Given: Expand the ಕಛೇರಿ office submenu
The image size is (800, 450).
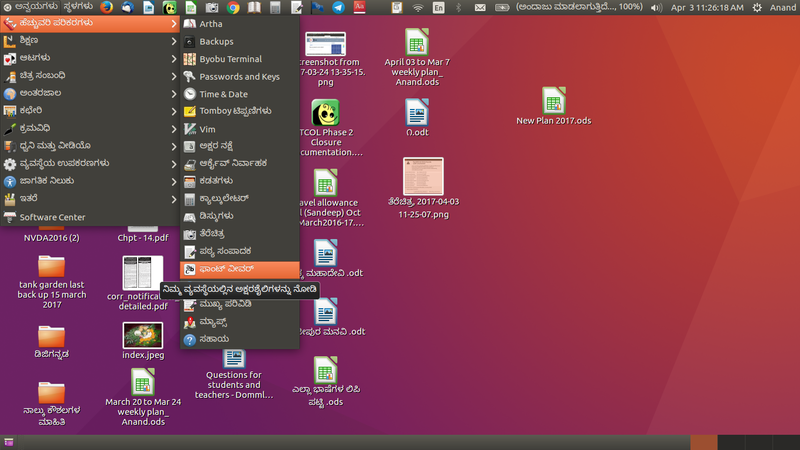Looking at the screenshot, I should [x=90, y=111].
